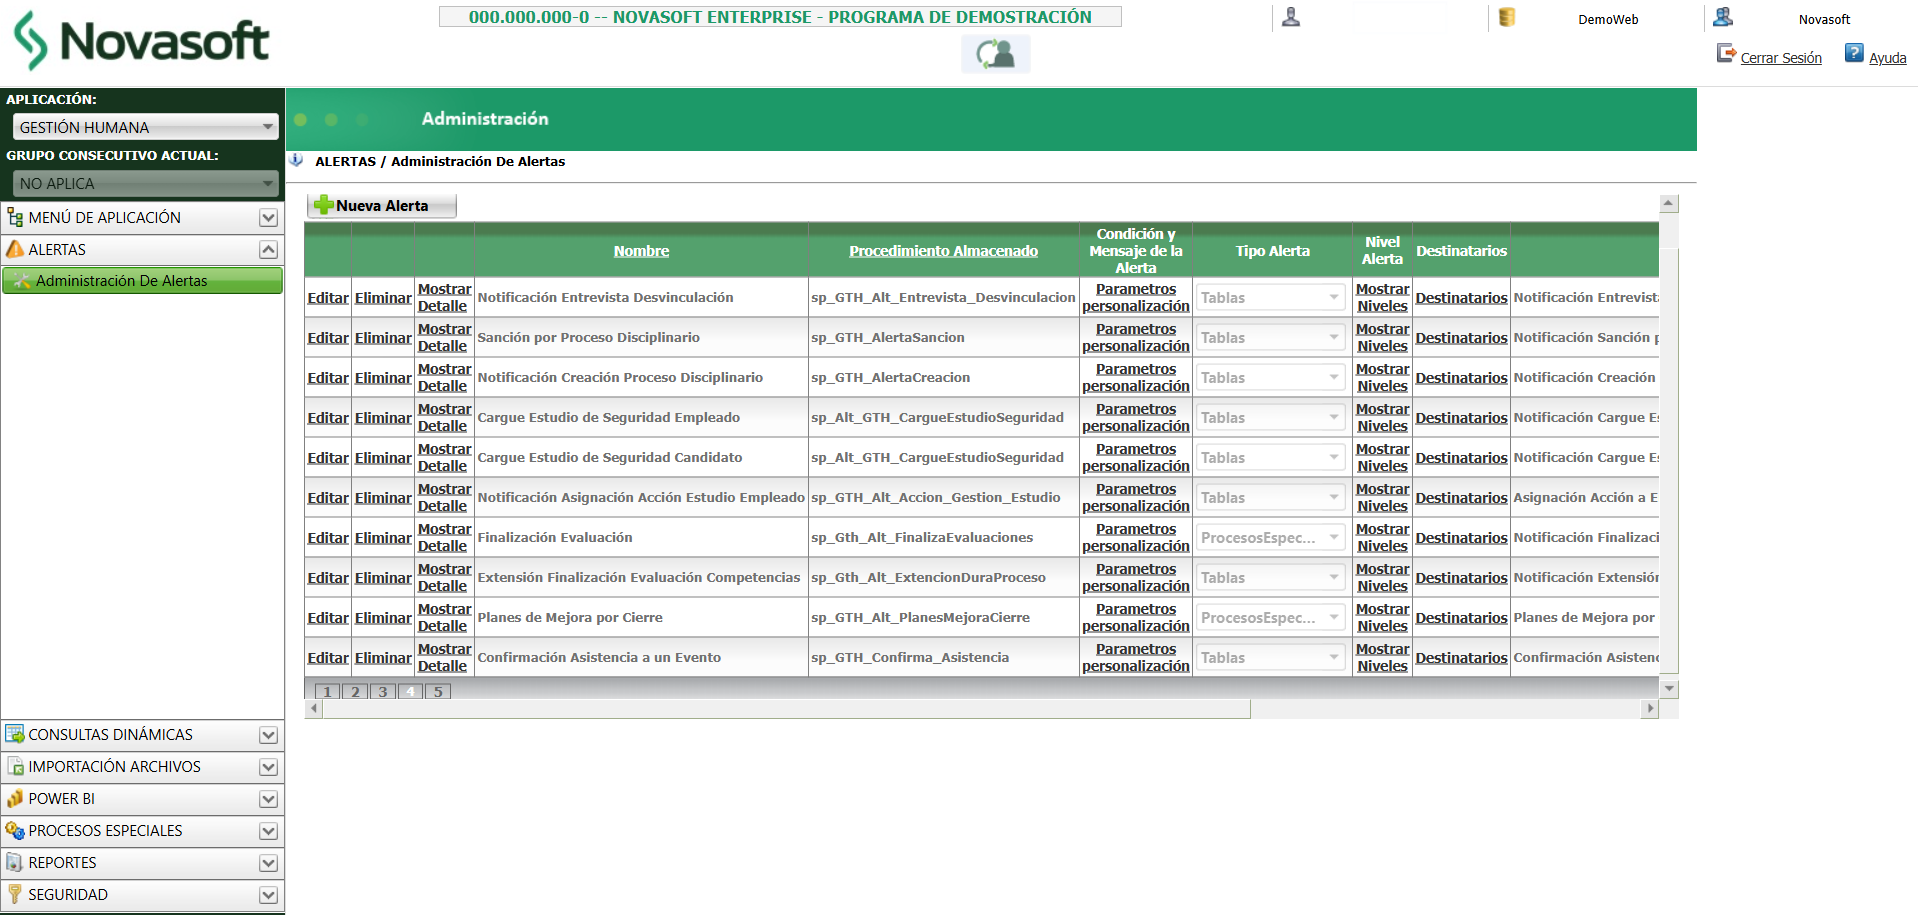The width and height of the screenshot is (1918, 915).
Task: Go to page 1 of alerts
Action: click(327, 691)
